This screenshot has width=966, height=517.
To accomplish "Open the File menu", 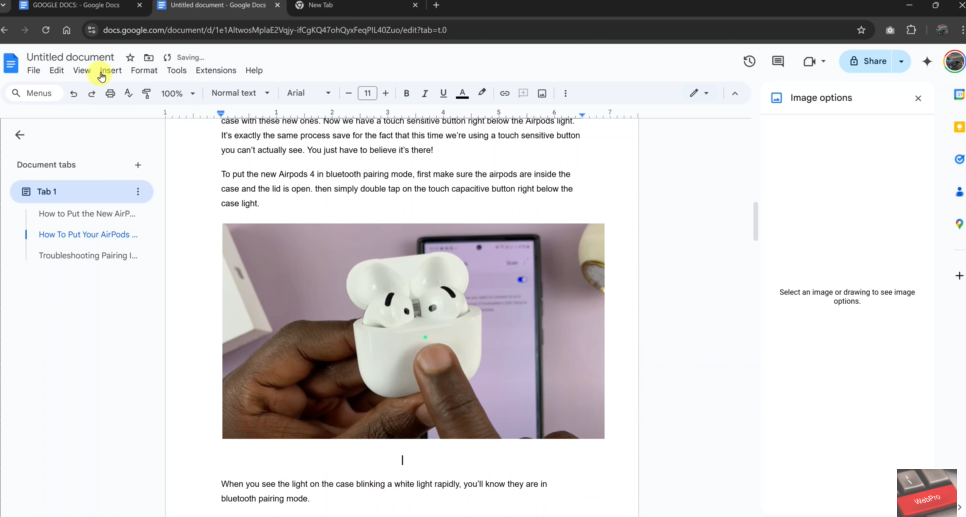I will [x=33, y=70].
